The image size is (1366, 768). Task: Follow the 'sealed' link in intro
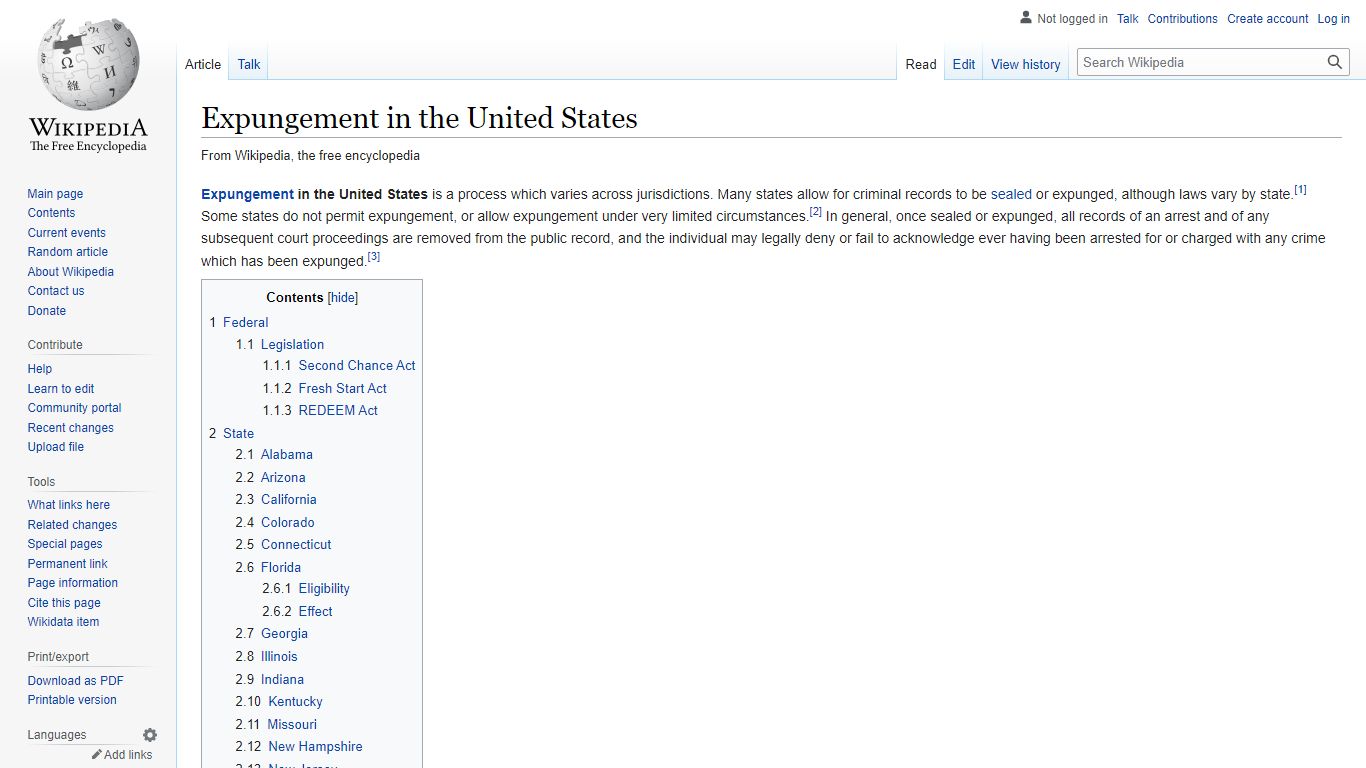(x=1011, y=194)
